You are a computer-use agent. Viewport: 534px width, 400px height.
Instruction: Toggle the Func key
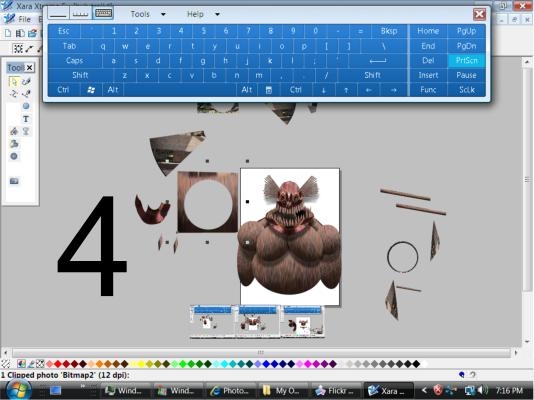click(428, 90)
